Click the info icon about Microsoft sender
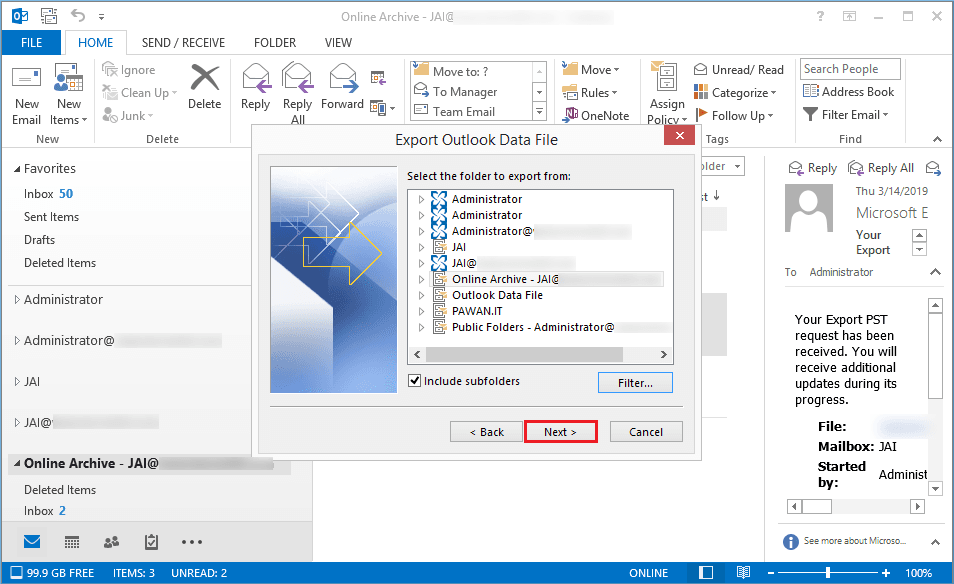The image size is (954, 584). point(790,541)
